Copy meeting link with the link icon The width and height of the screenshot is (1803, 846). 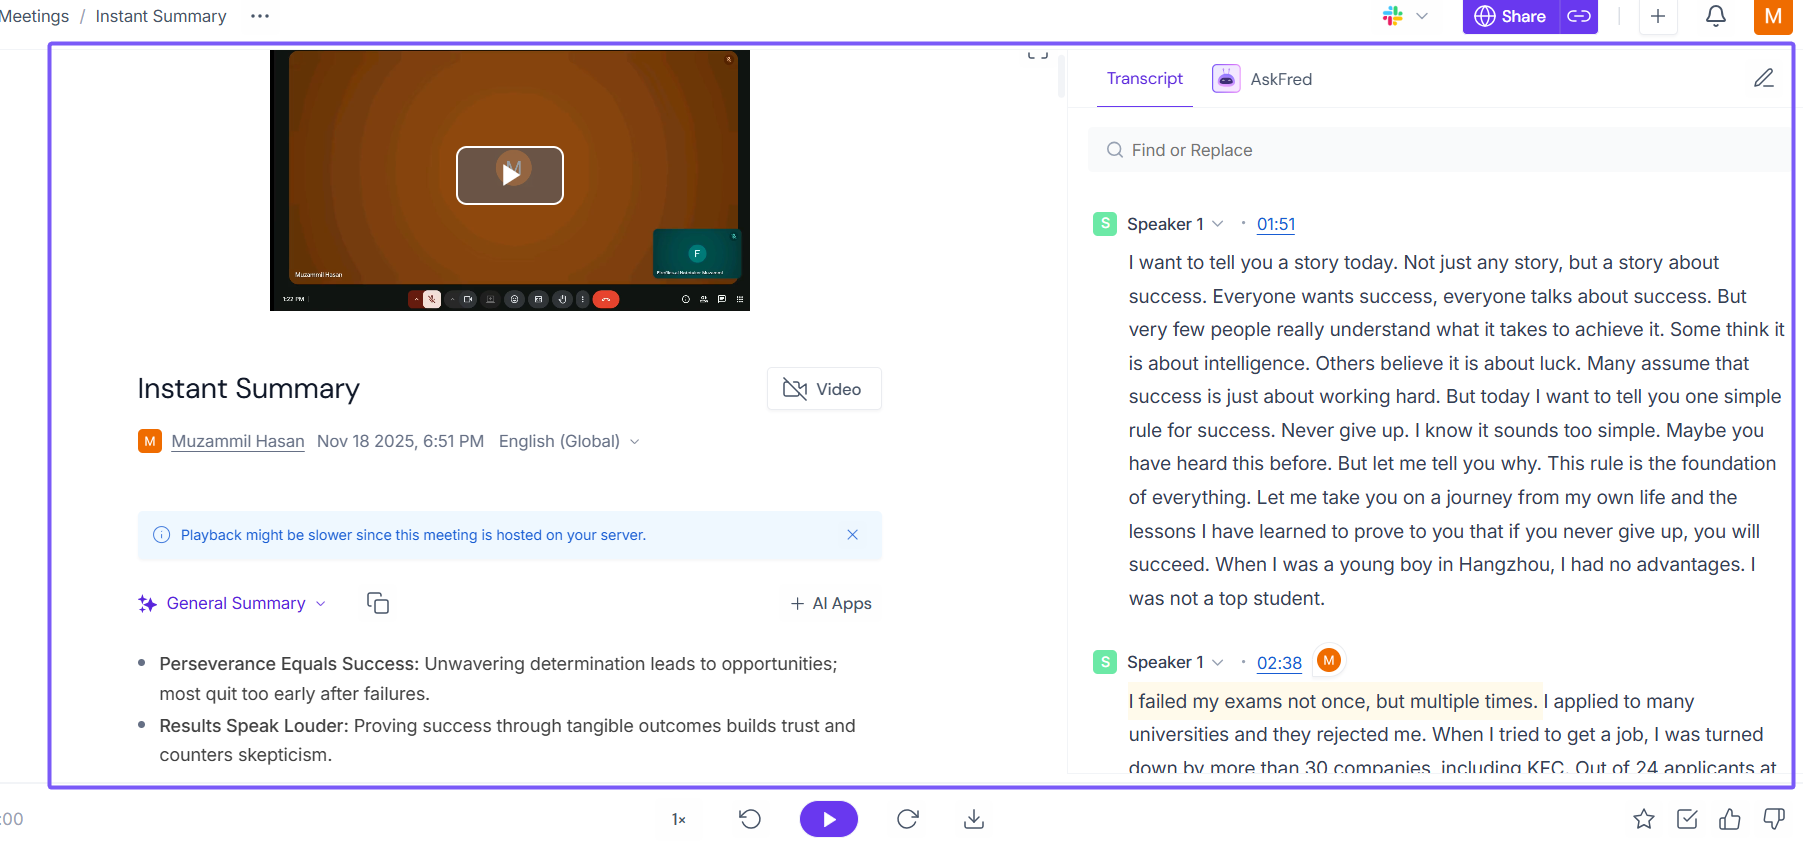pos(1579,17)
